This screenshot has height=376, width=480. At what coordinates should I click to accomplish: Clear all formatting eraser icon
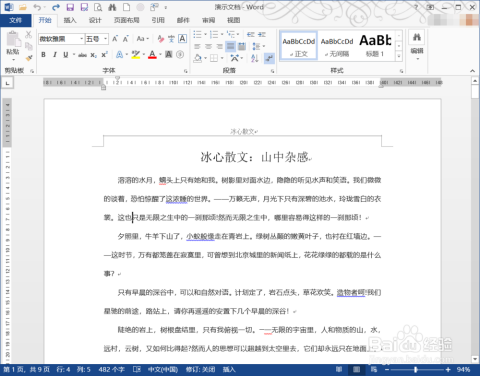coord(161,39)
